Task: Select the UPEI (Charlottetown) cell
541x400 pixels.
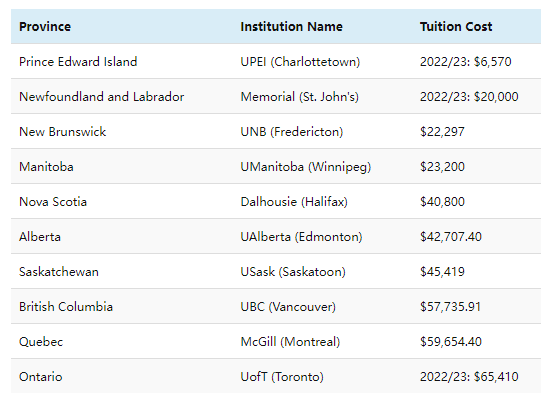Action: pyautogui.click(x=300, y=62)
